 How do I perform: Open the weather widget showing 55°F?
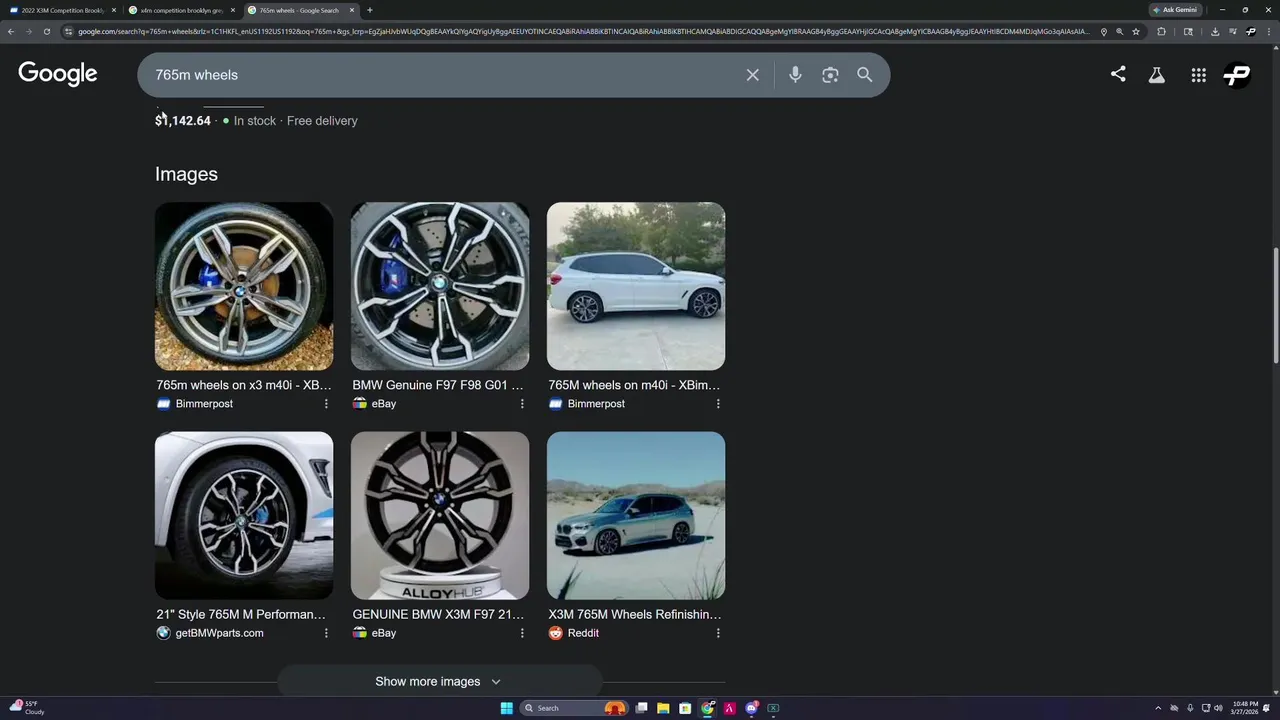(x=28, y=708)
